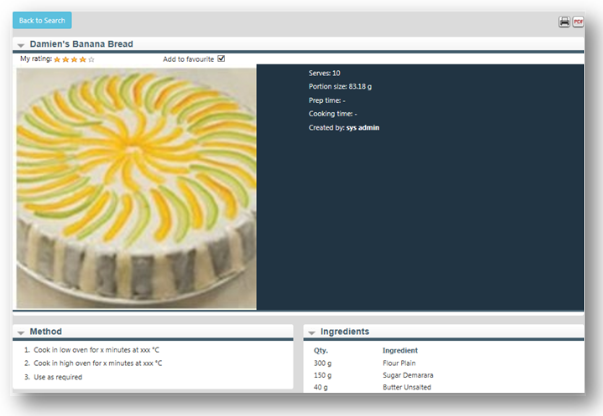This screenshot has width=603, height=416.
Task: Export the recipe with PDF icon
Action: [x=578, y=22]
